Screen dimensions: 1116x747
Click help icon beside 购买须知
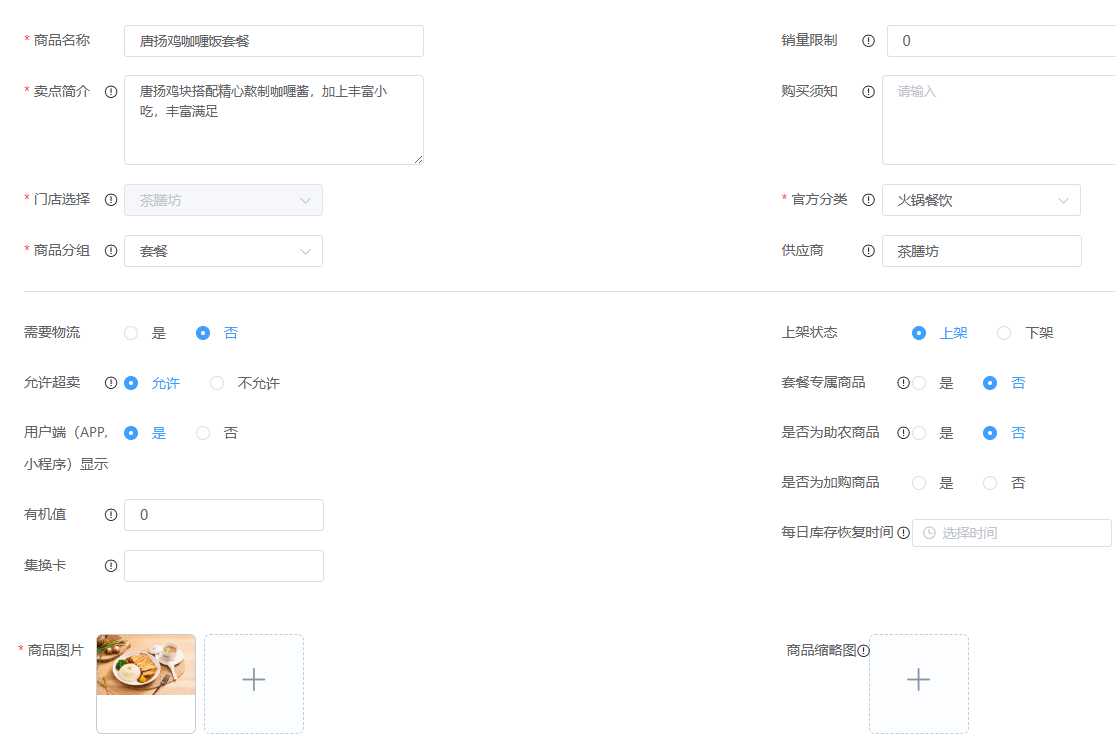click(868, 91)
